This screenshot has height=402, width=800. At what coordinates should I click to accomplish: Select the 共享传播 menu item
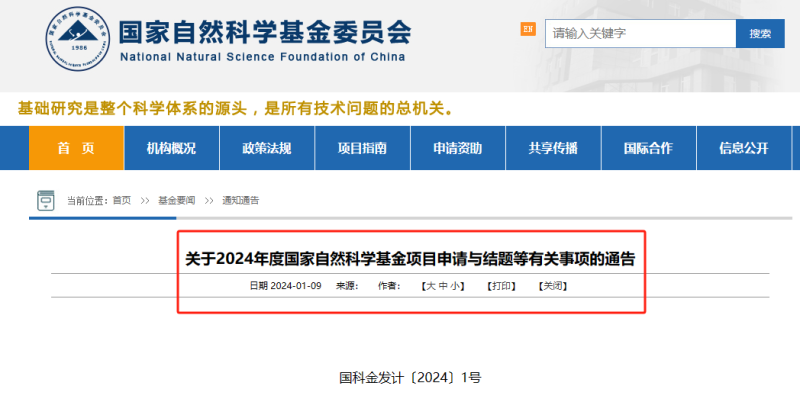click(x=553, y=148)
